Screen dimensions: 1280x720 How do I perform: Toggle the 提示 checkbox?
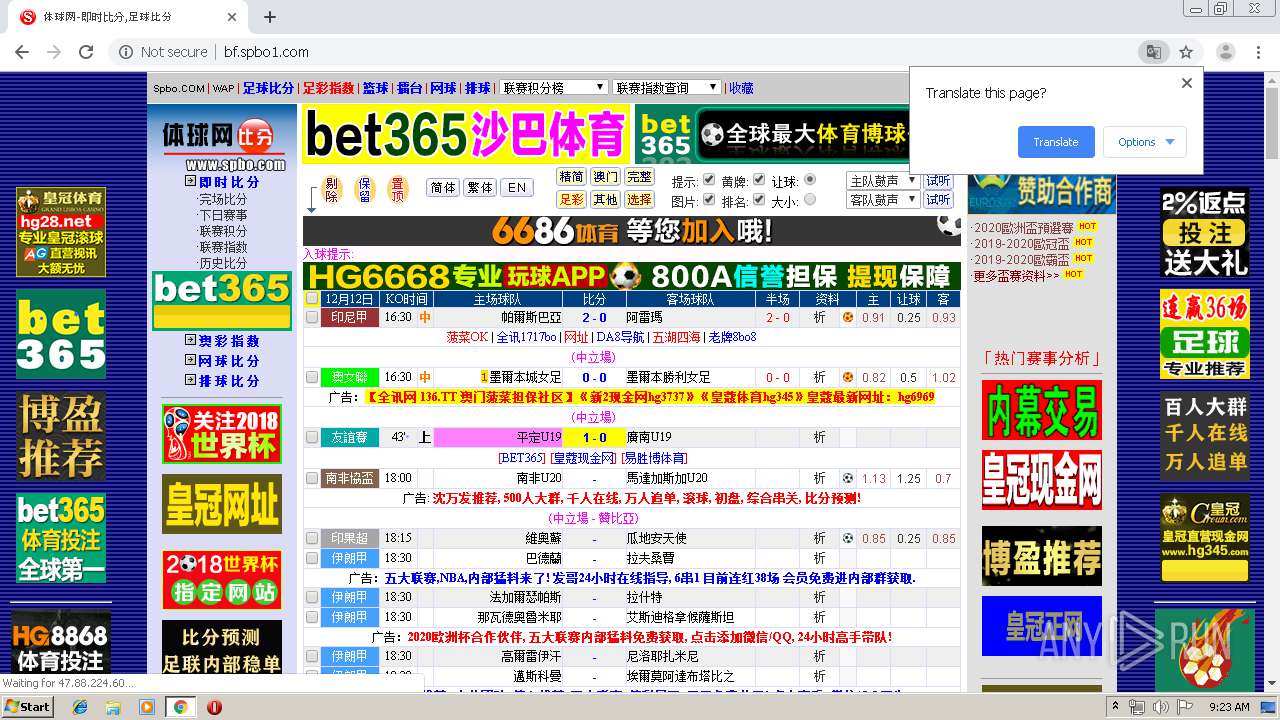click(709, 180)
